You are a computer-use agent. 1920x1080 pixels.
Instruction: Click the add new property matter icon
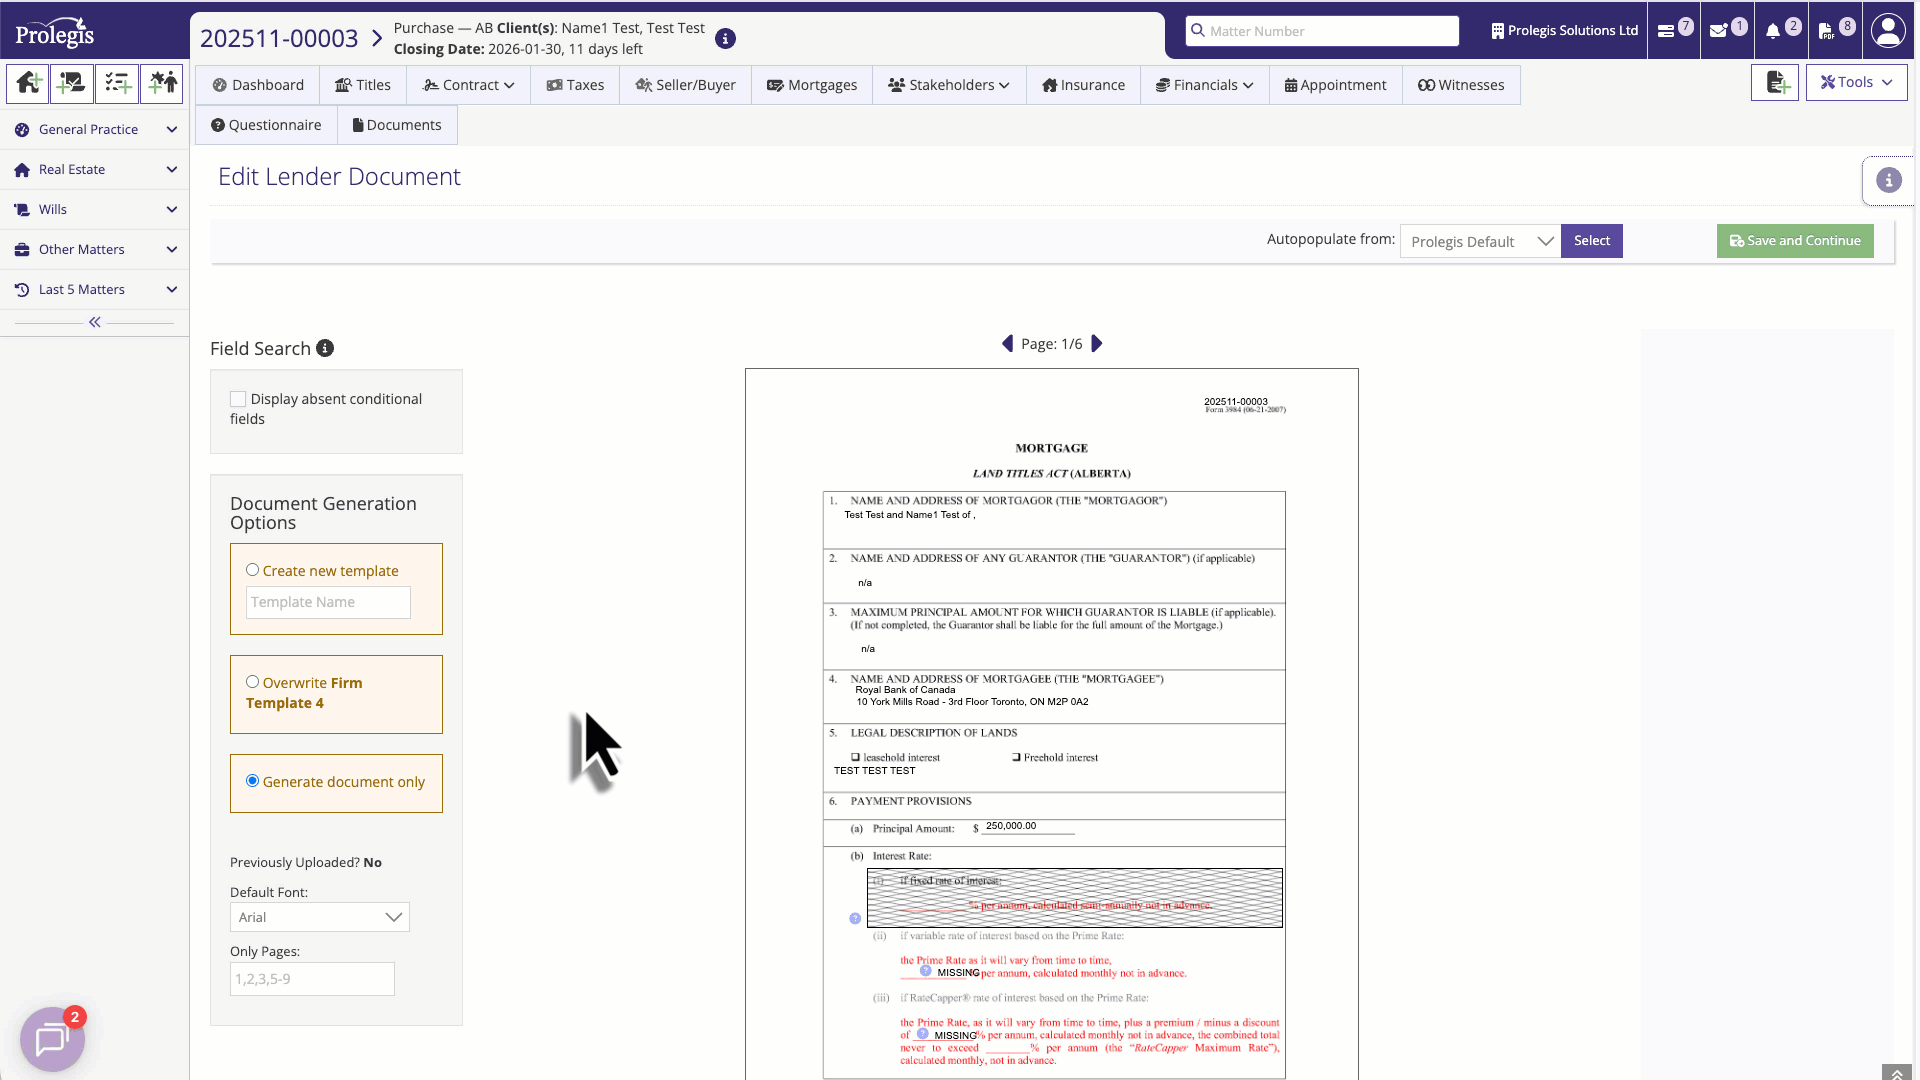point(28,84)
